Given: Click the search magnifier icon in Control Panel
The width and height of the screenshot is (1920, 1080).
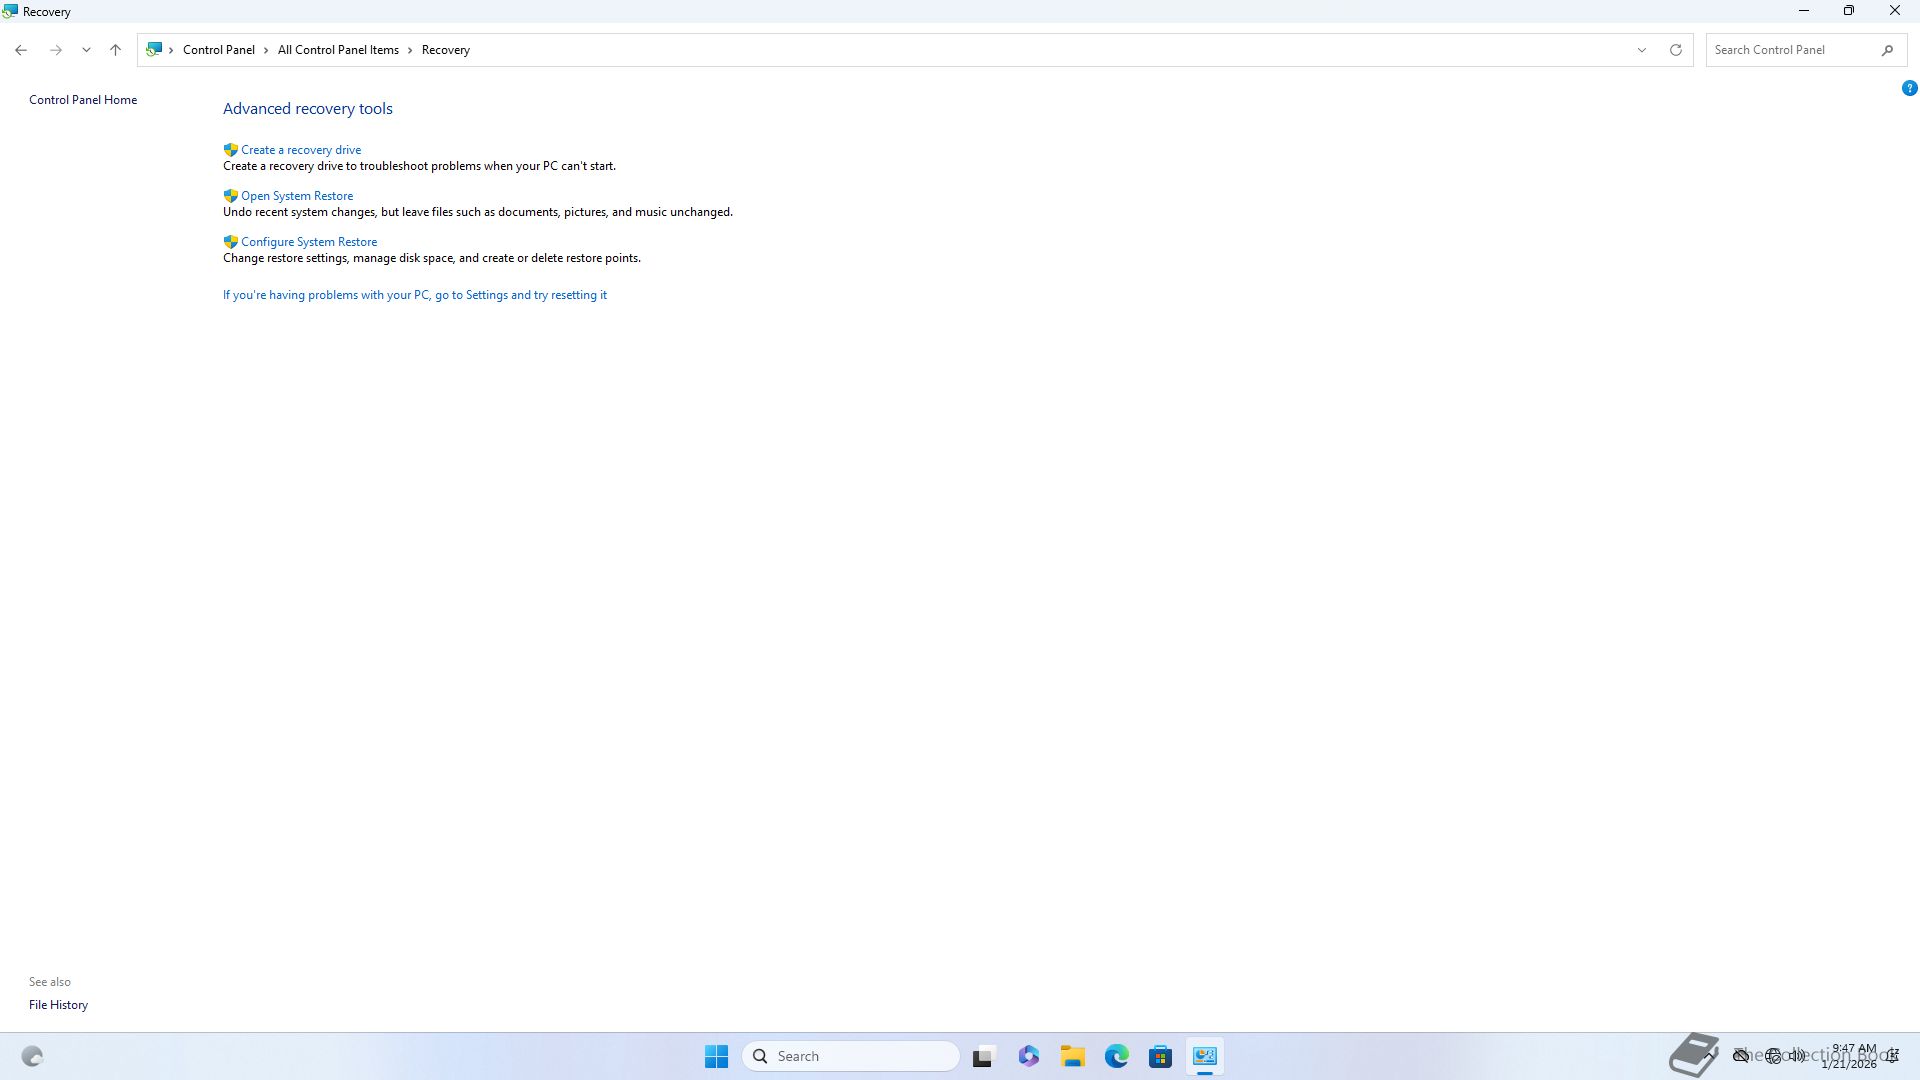Looking at the screenshot, I should click(x=1887, y=50).
